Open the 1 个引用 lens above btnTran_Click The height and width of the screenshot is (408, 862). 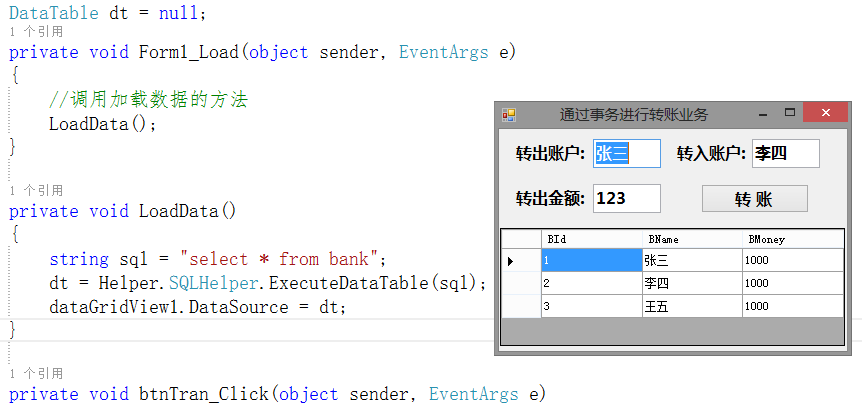click(36, 374)
